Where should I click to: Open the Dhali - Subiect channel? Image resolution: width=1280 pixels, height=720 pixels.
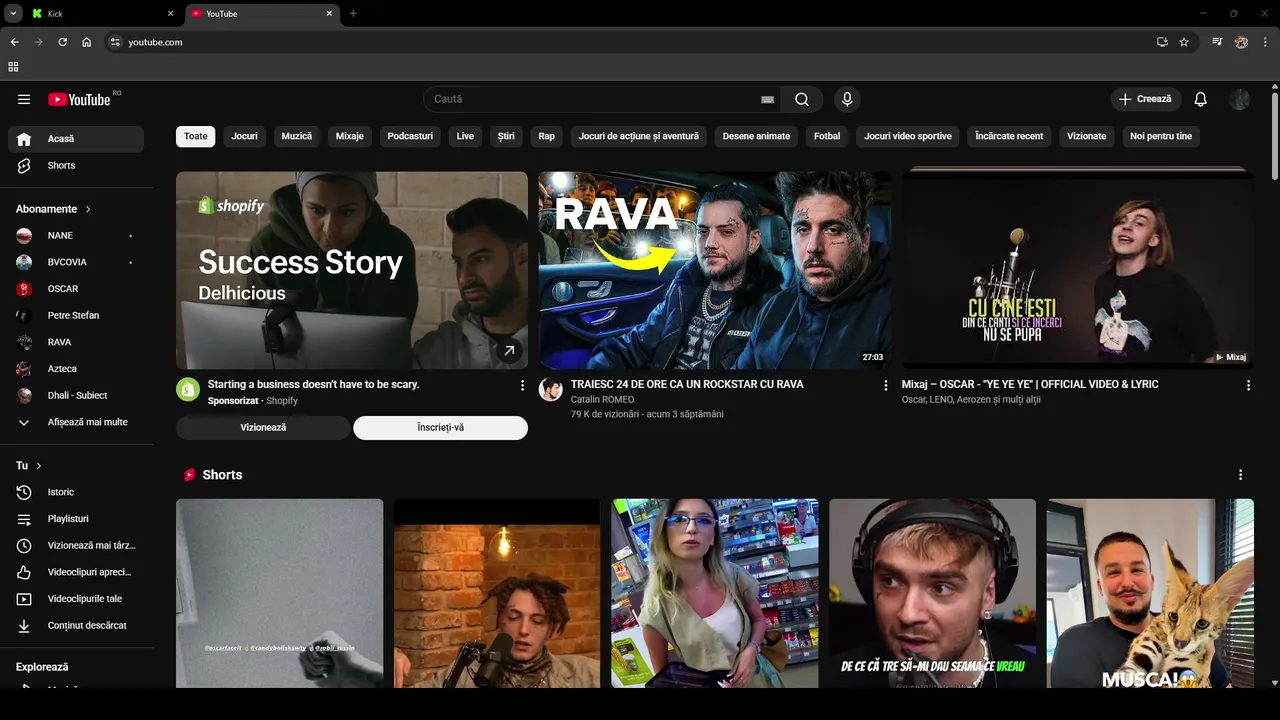(76, 396)
